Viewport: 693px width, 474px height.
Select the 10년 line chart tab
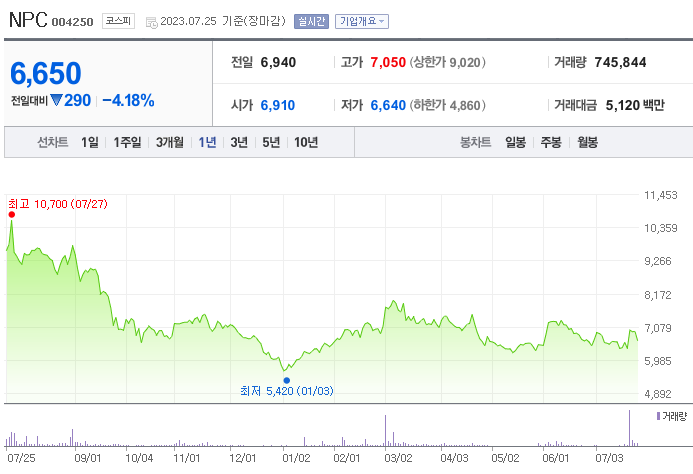click(306, 142)
